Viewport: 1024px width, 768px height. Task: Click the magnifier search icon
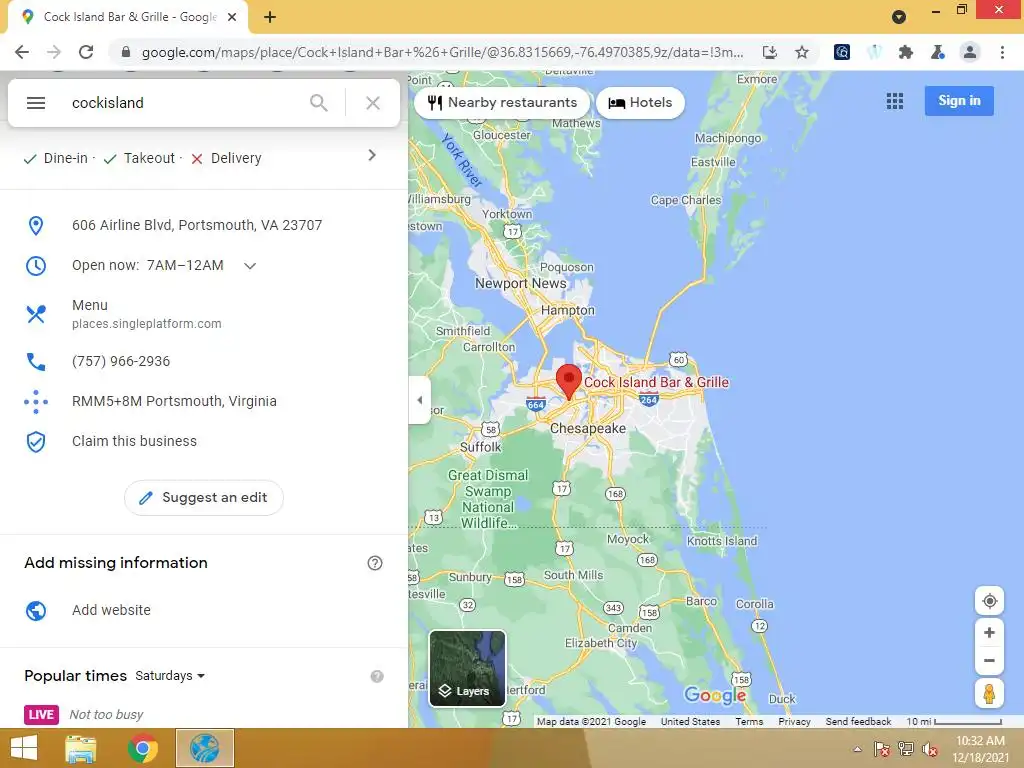point(319,103)
